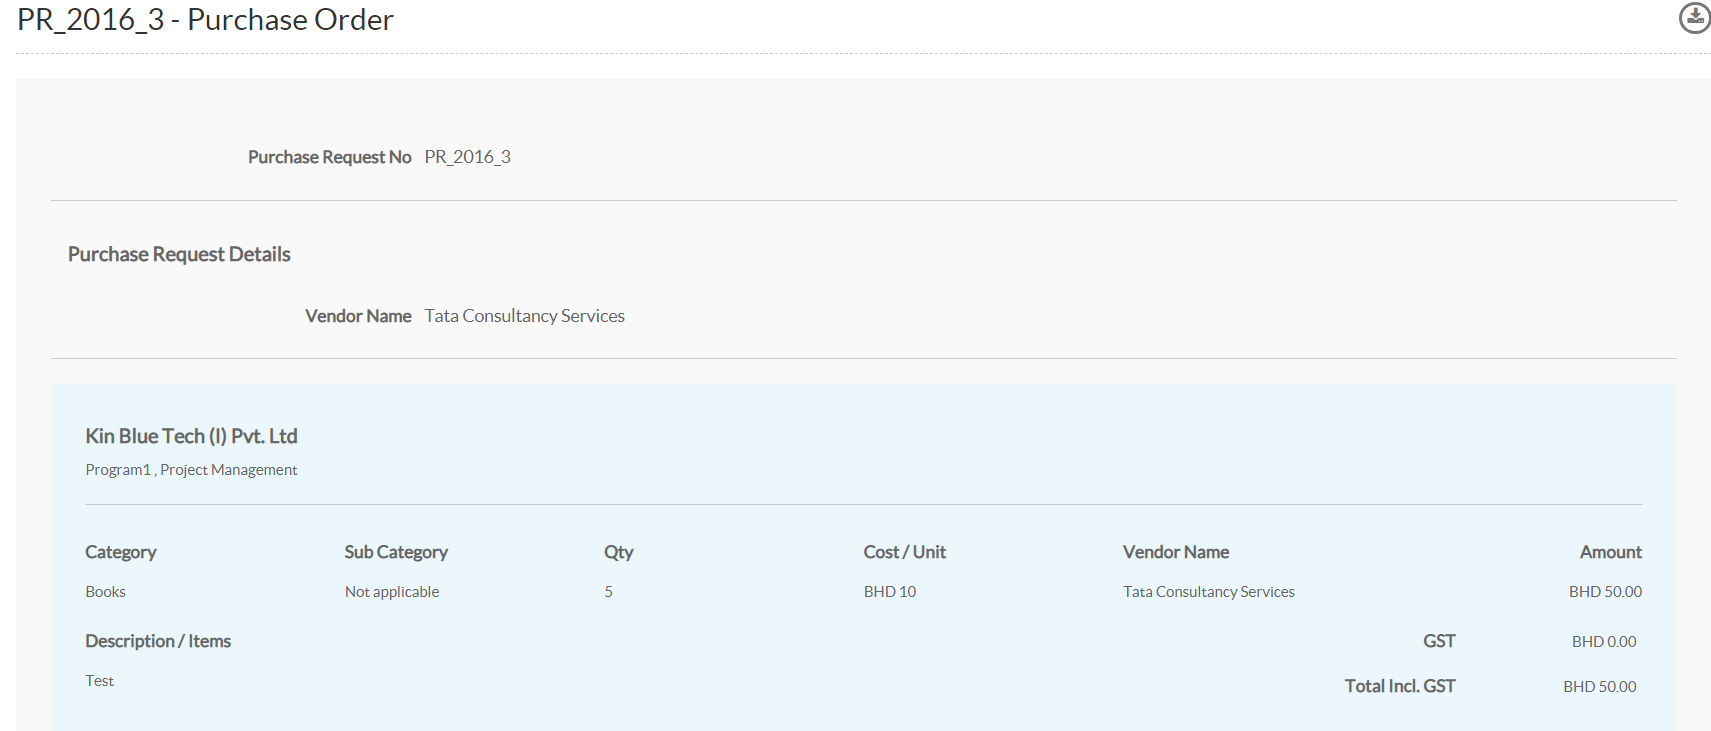
Task: Select the description text 'Test'
Action: [99, 681]
